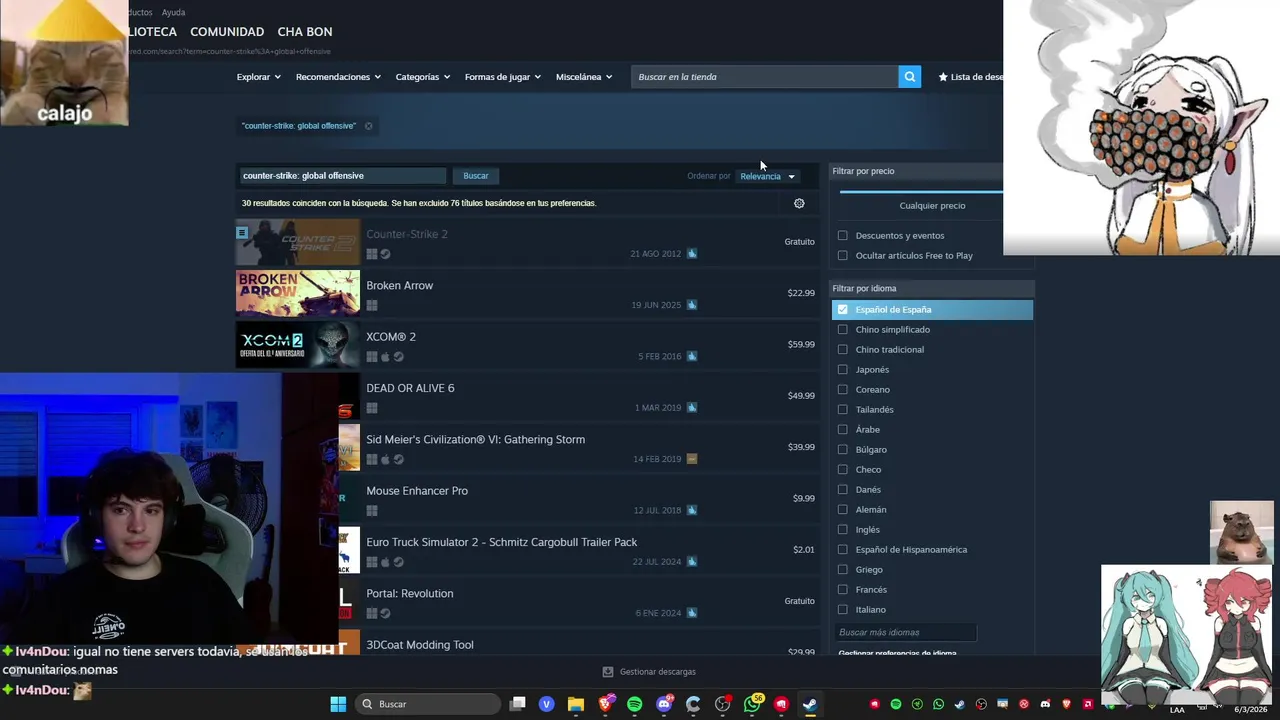The image size is (1280, 720).
Task: Check Inglés language filter
Action: coord(842,530)
